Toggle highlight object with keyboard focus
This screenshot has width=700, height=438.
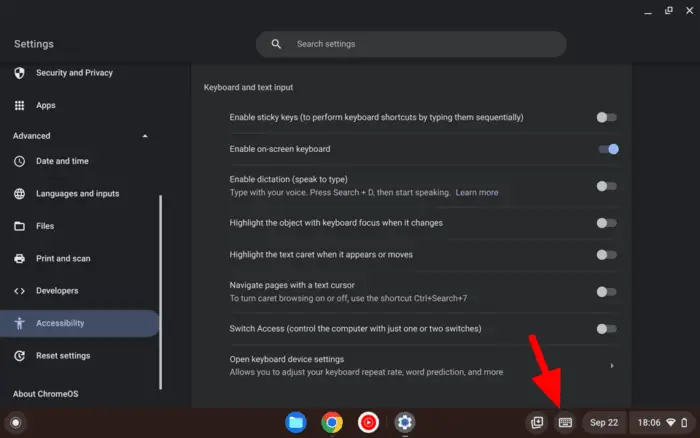click(x=607, y=223)
